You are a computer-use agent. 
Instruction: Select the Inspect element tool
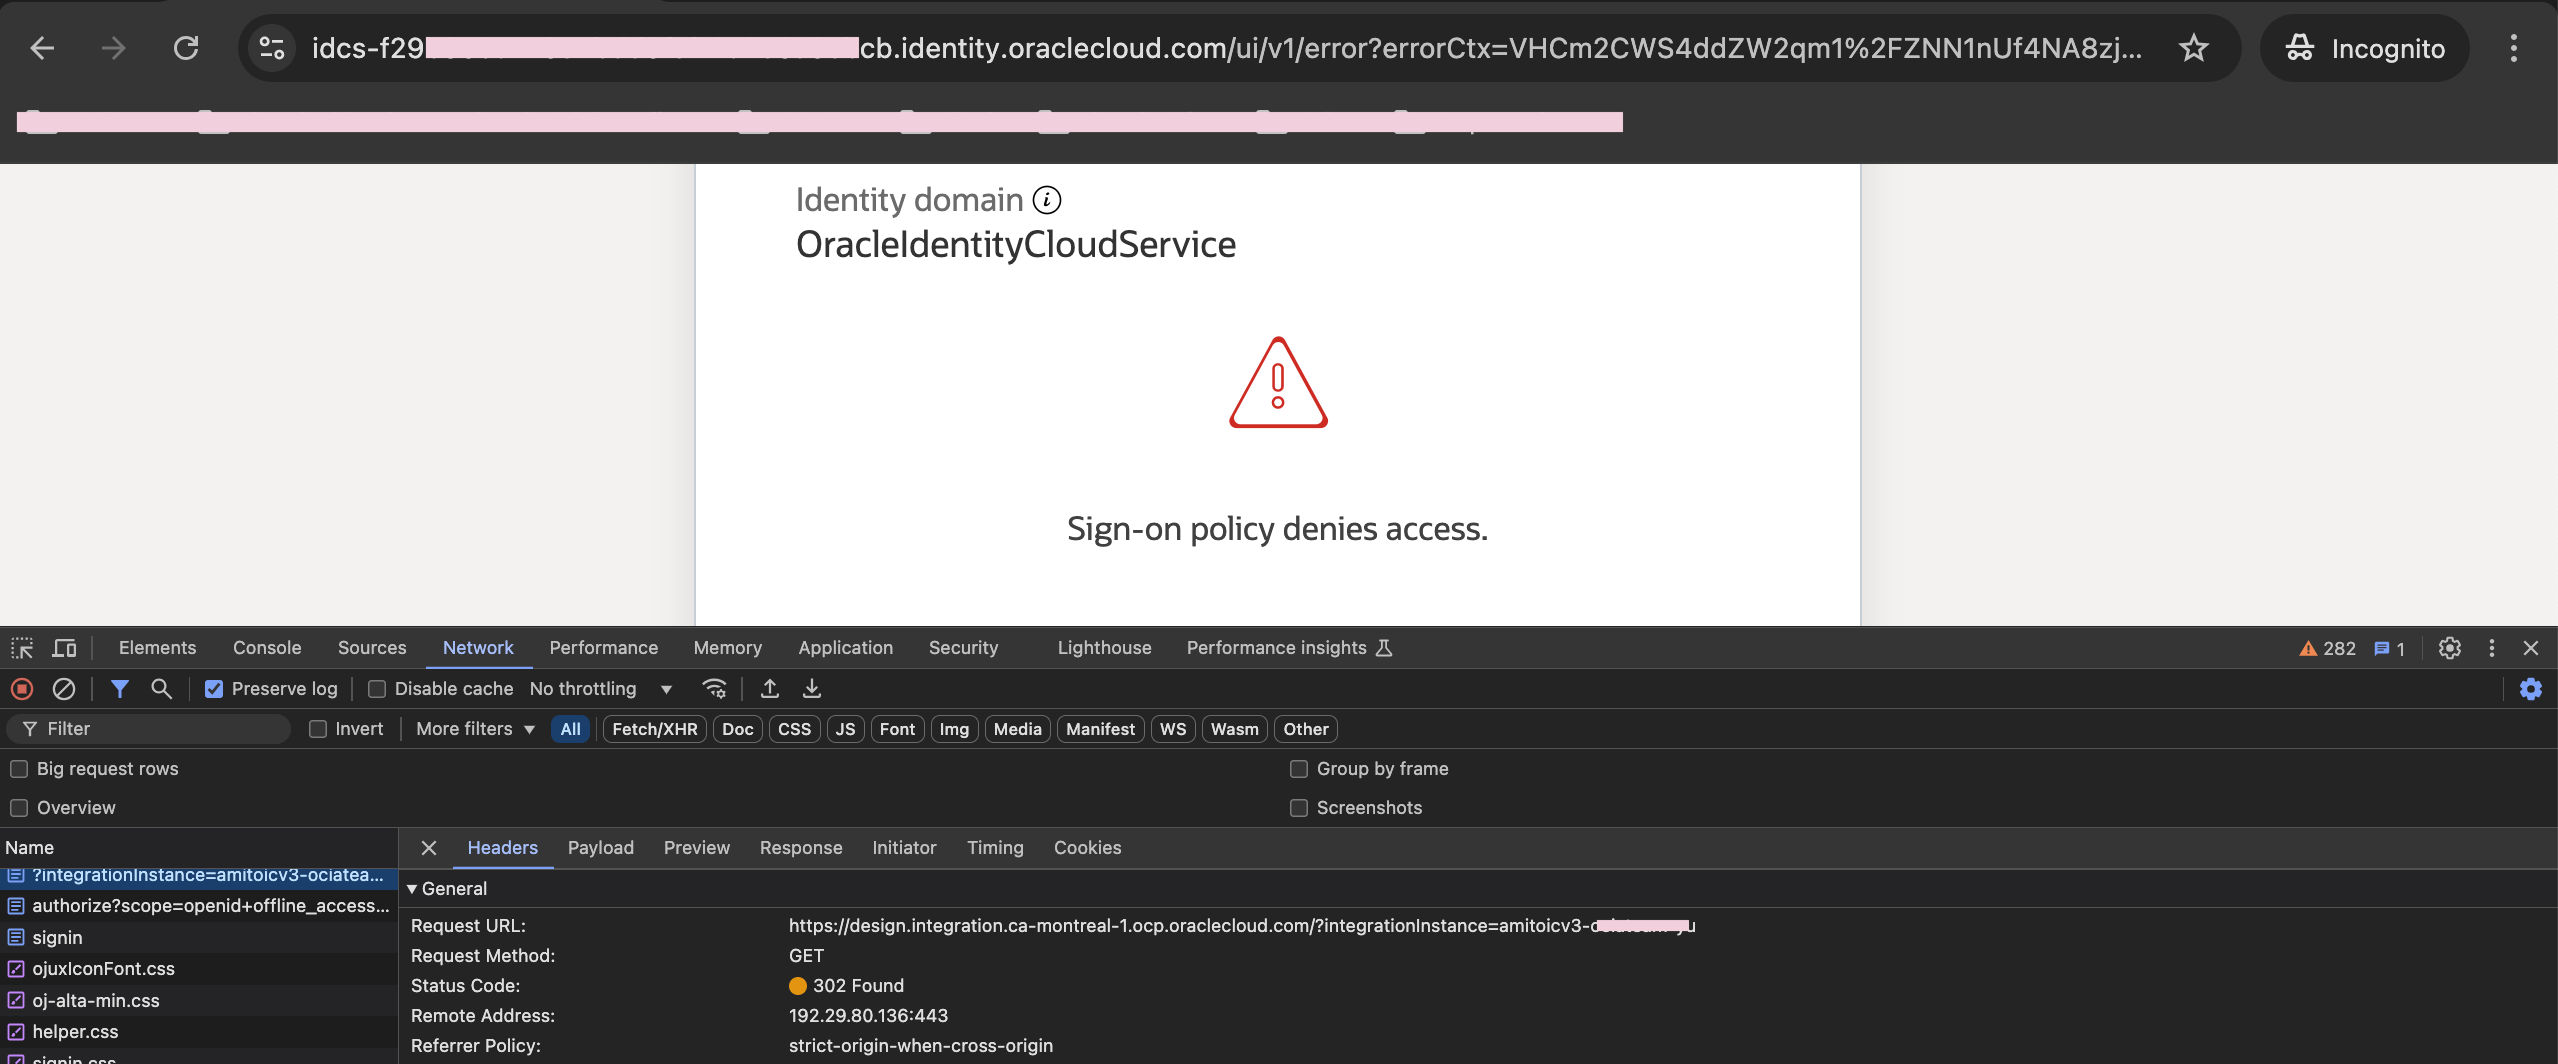tap(21, 647)
